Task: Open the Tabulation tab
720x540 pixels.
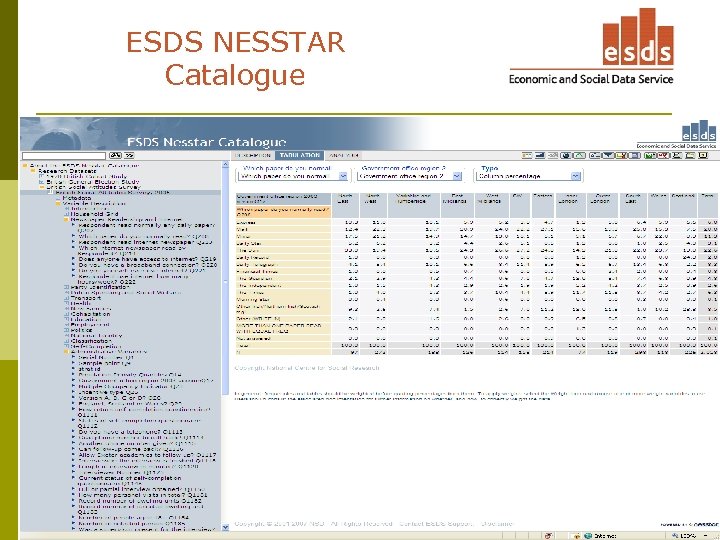Action: [299, 155]
